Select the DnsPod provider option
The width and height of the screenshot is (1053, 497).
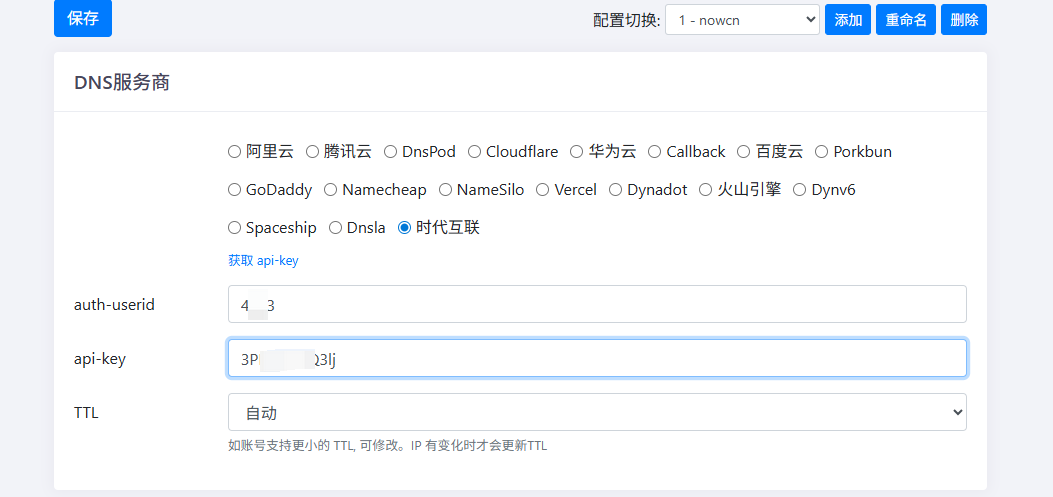(391, 152)
